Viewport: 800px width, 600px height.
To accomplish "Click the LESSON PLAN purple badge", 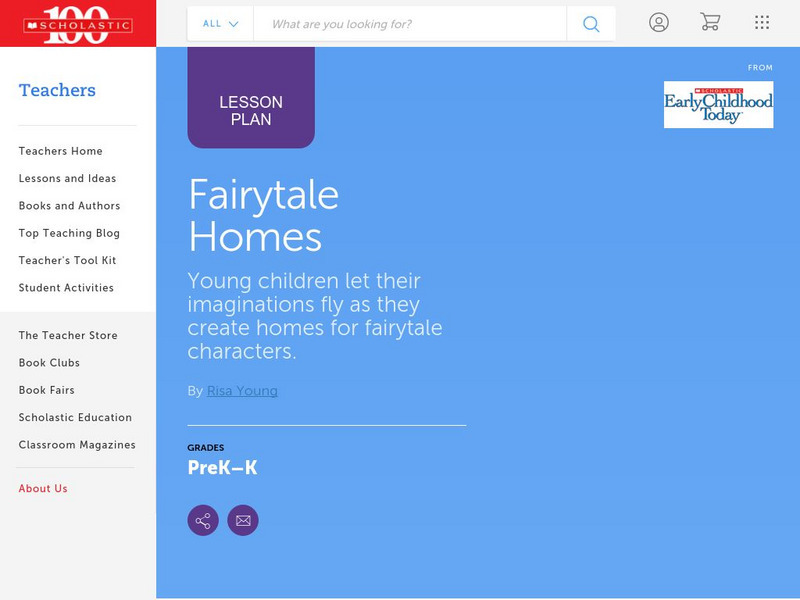I will click(251, 97).
